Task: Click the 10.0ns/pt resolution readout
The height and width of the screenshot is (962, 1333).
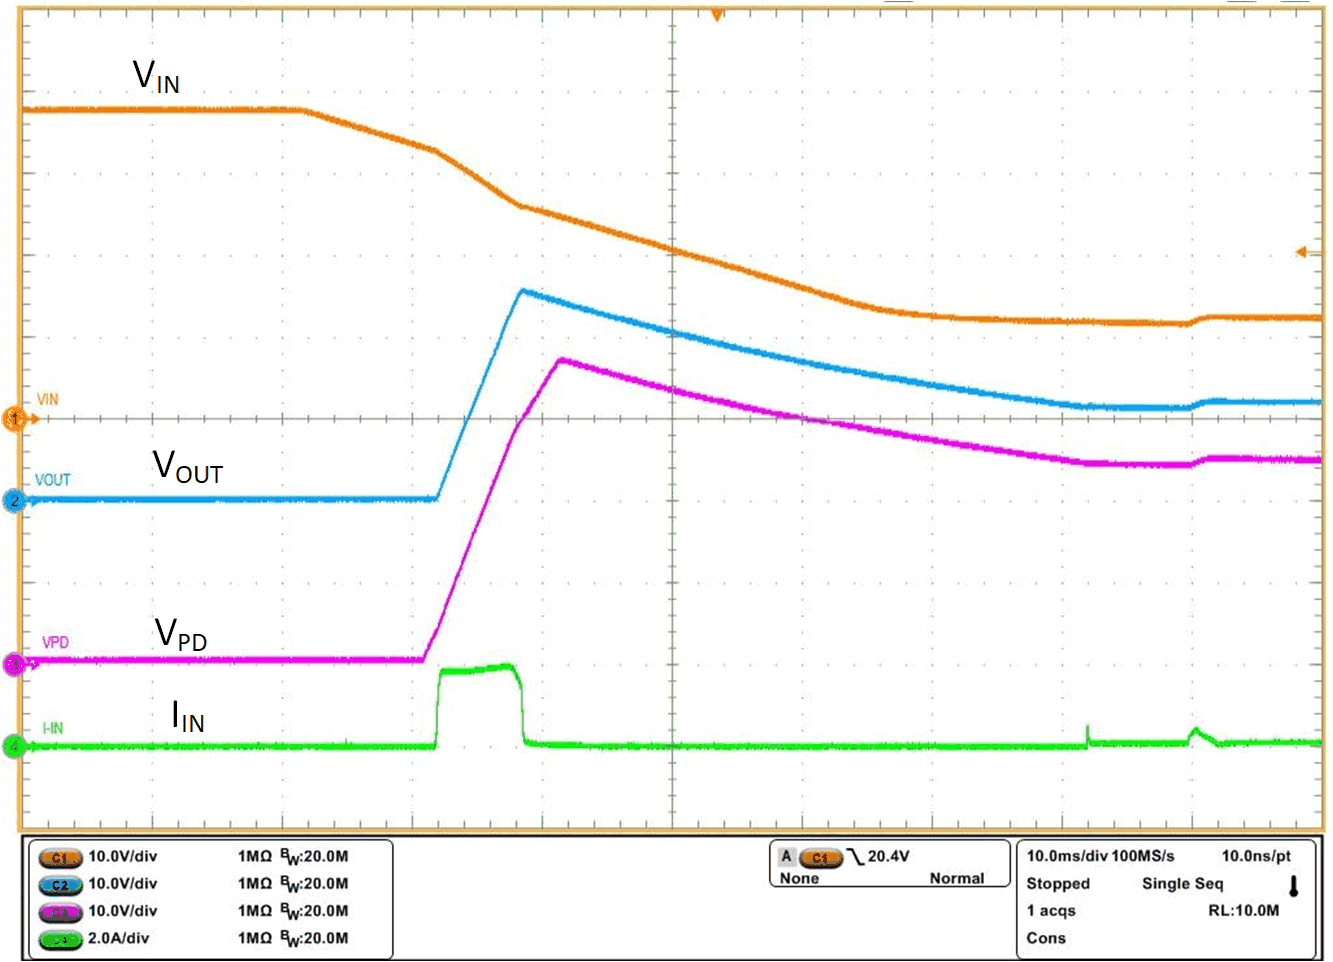Action: (x=1256, y=856)
